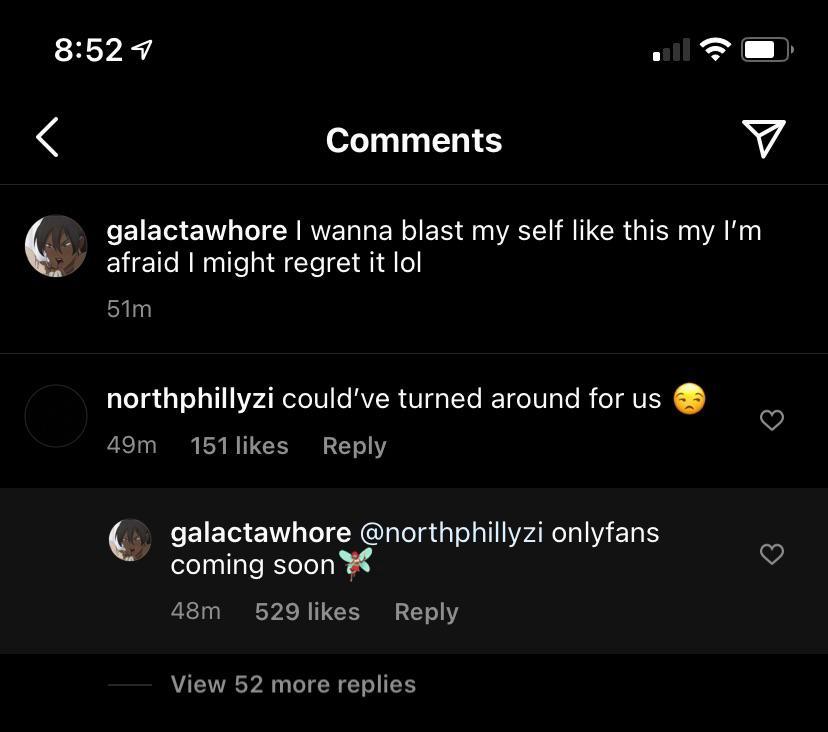The height and width of the screenshot is (732, 828).
Task: Tap the 8:52 status bar clock
Action: tap(89, 50)
